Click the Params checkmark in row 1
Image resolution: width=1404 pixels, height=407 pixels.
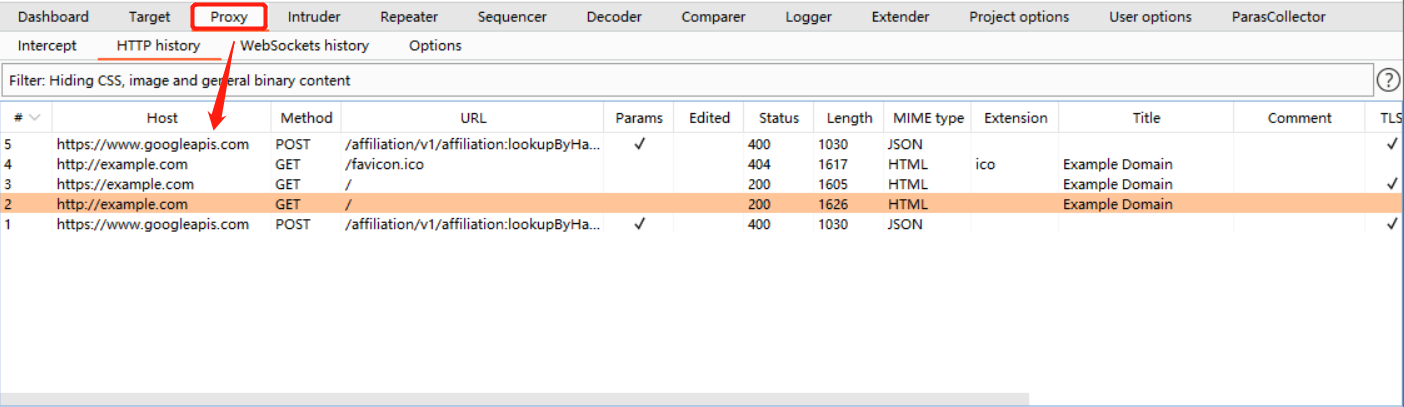click(x=639, y=224)
